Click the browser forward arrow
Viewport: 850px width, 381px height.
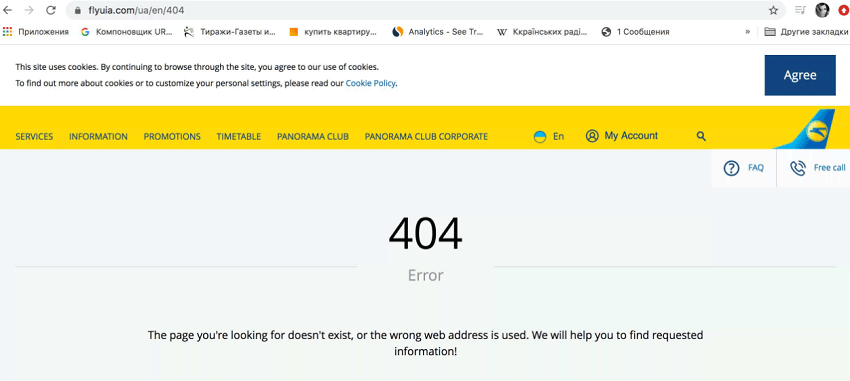coord(29,10)
